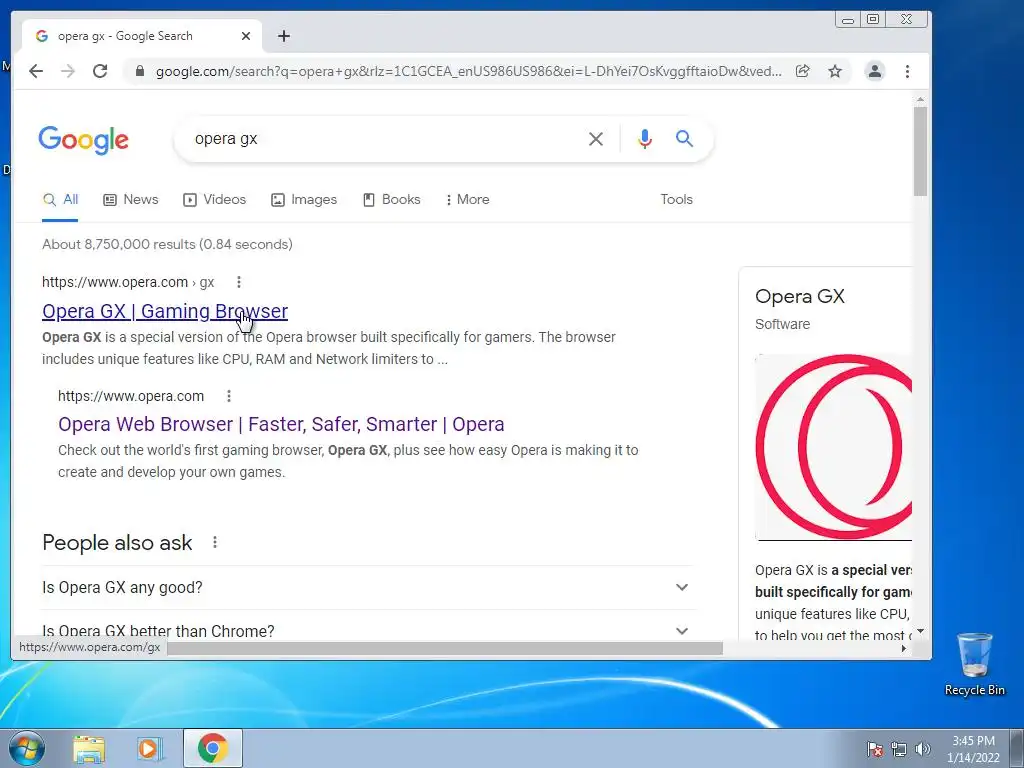1024x768 pixels.
Task: Open Windows Start menu
Action: tap(27, 748)
